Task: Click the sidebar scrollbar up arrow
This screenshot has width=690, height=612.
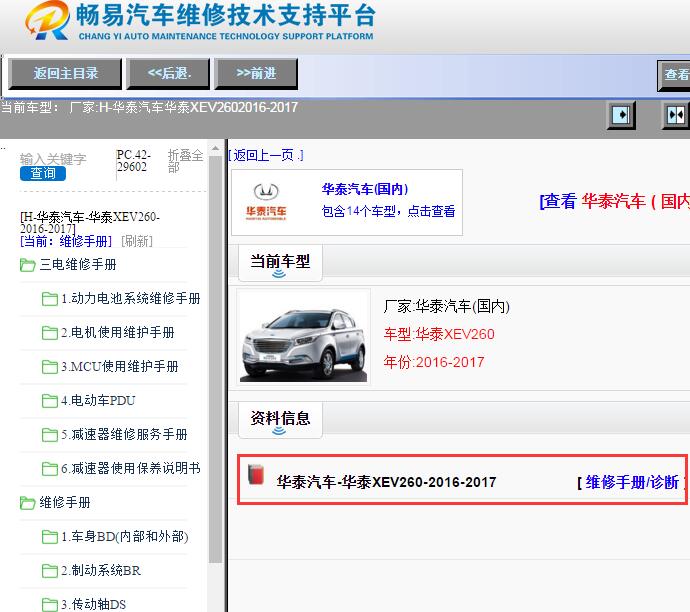Action: click(x=215, y=148)
